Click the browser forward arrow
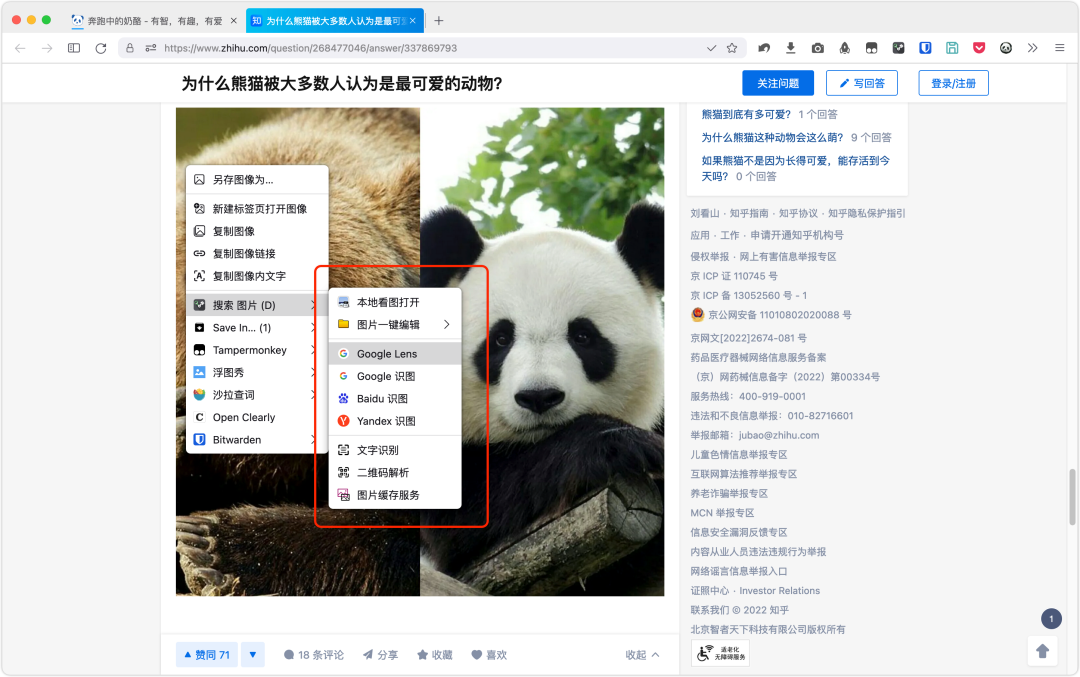Image resolution: width=1080 pixels, height=677 pixels. [x=47, y=48]
